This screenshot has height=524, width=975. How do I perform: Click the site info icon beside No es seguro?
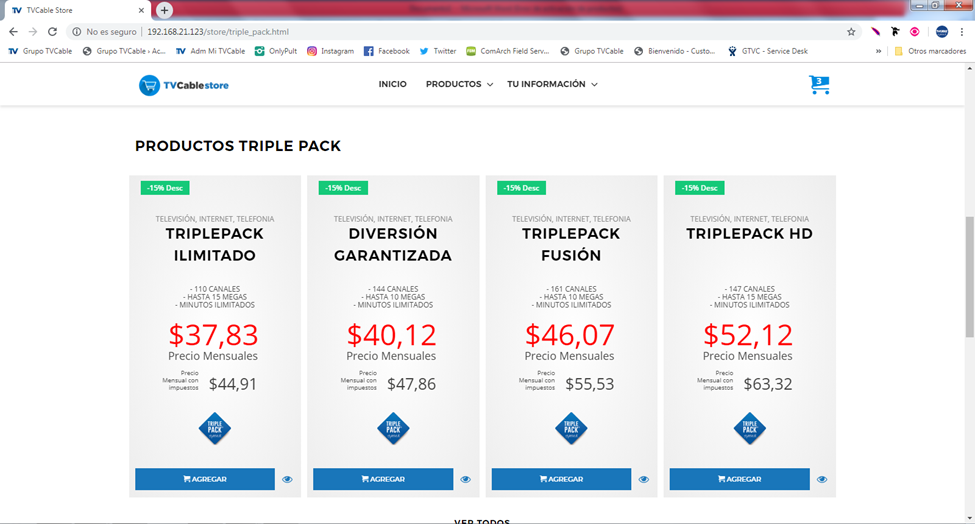76,32
